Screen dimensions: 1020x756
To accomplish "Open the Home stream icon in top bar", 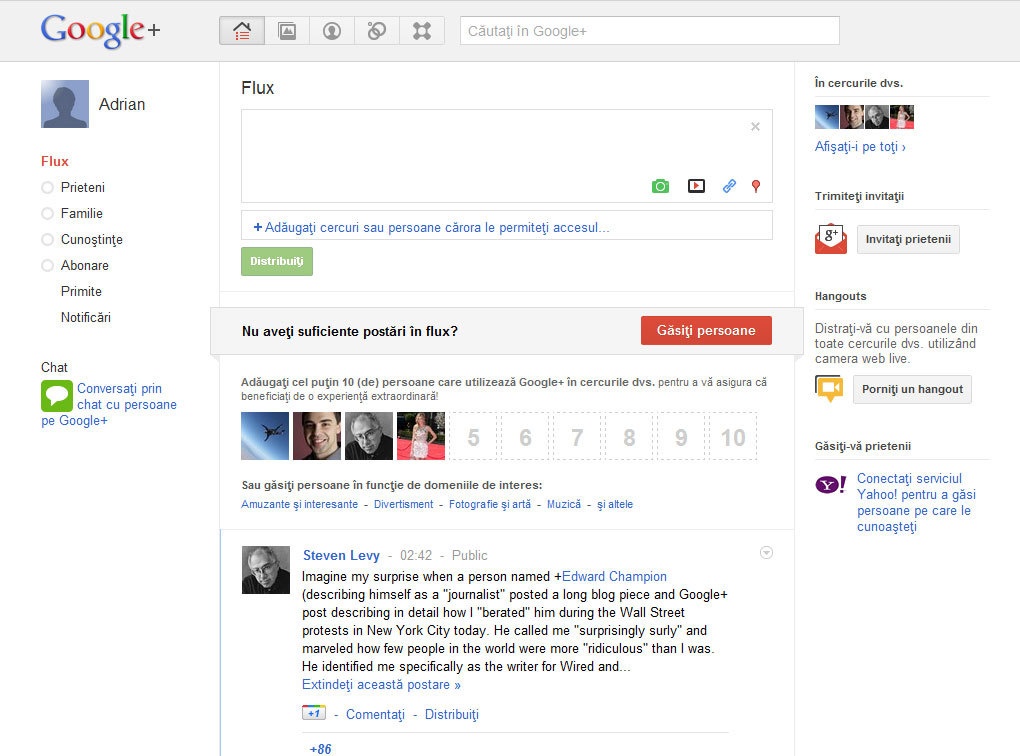I will pyautogui.click(x=242, y=31).
